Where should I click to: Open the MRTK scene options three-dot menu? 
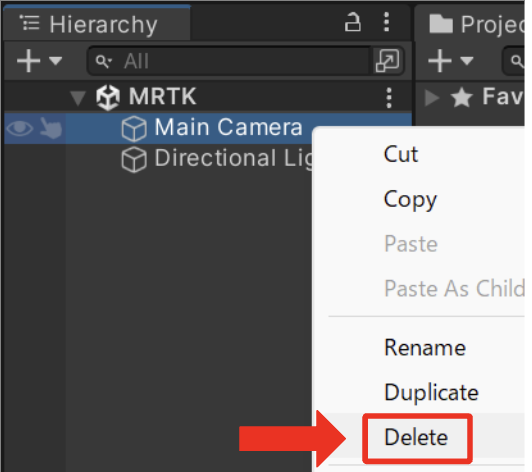389,98
